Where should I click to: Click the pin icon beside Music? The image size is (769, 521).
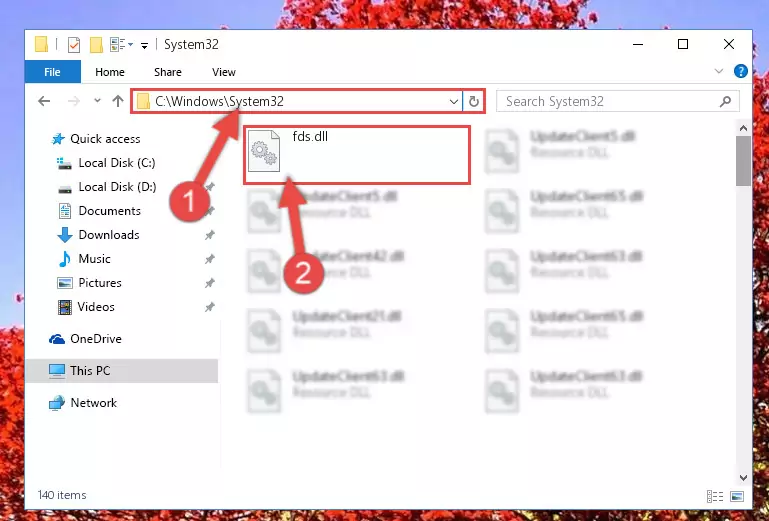pos(209,259)
